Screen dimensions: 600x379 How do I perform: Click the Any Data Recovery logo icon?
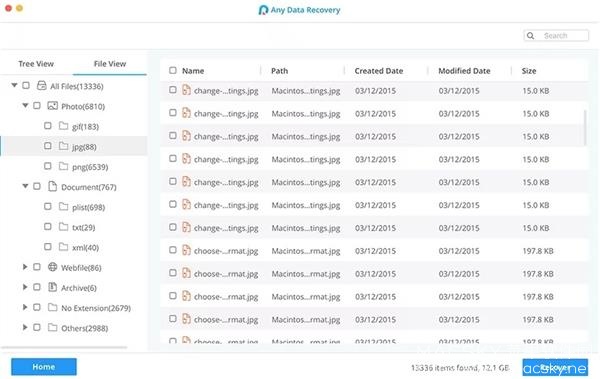click(x=263, y=10)
